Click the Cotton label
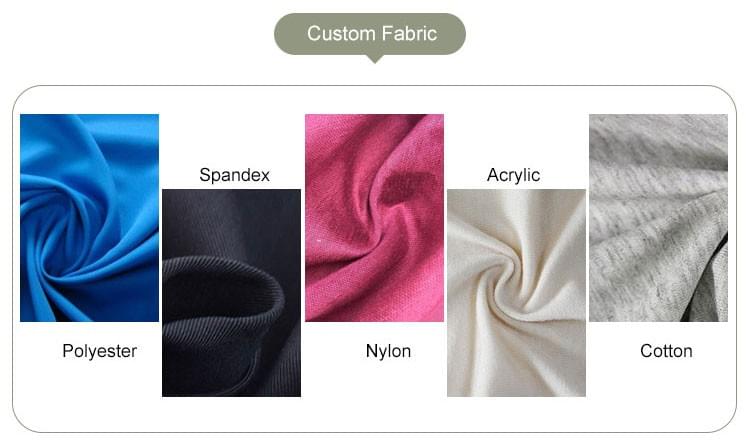 point(666,351)
